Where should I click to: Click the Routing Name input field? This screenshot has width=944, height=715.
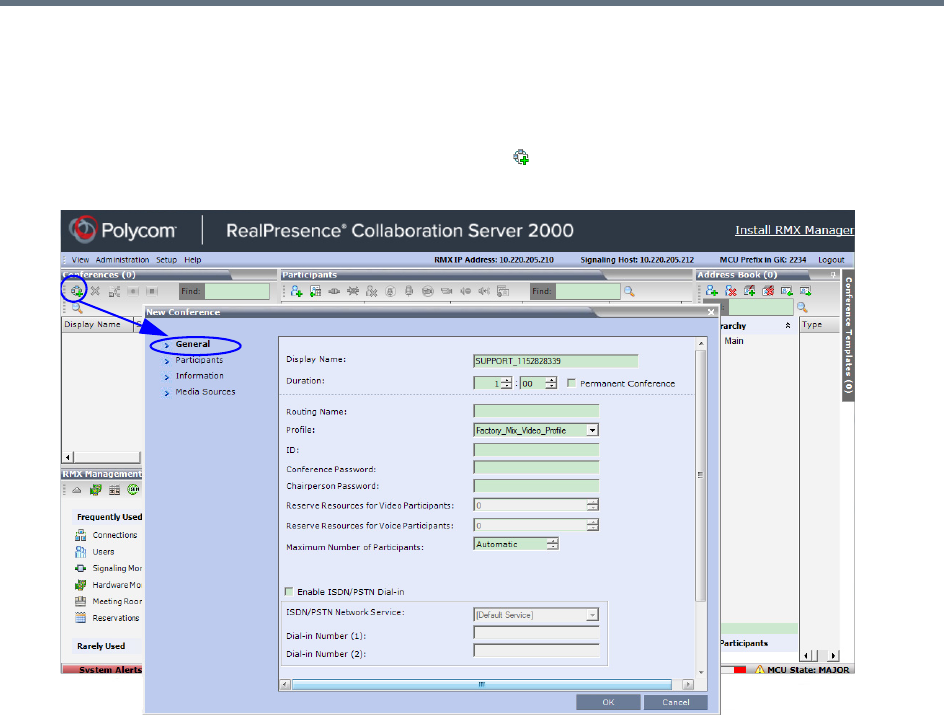tap(536, 411)
